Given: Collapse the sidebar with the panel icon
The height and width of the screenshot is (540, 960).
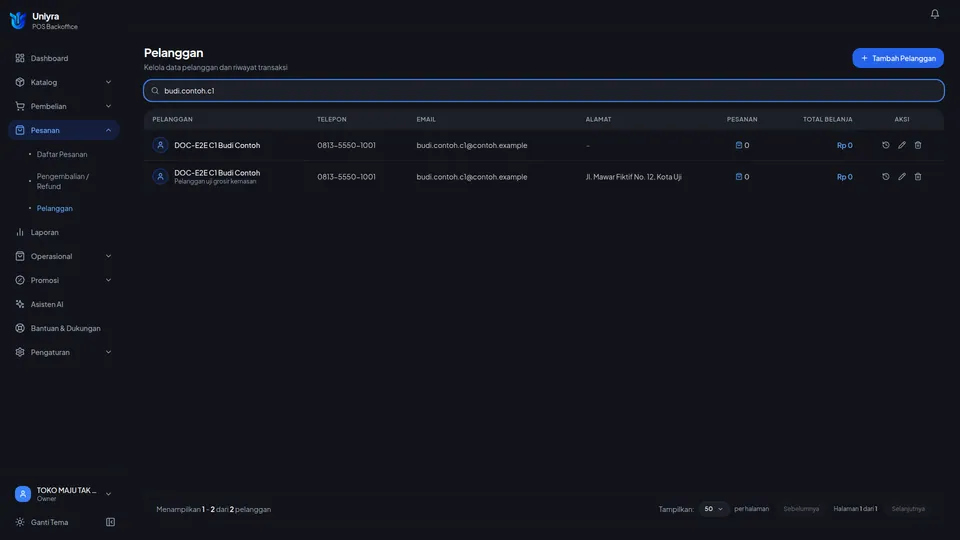Looking at the screenshot, I should (110, 522).
